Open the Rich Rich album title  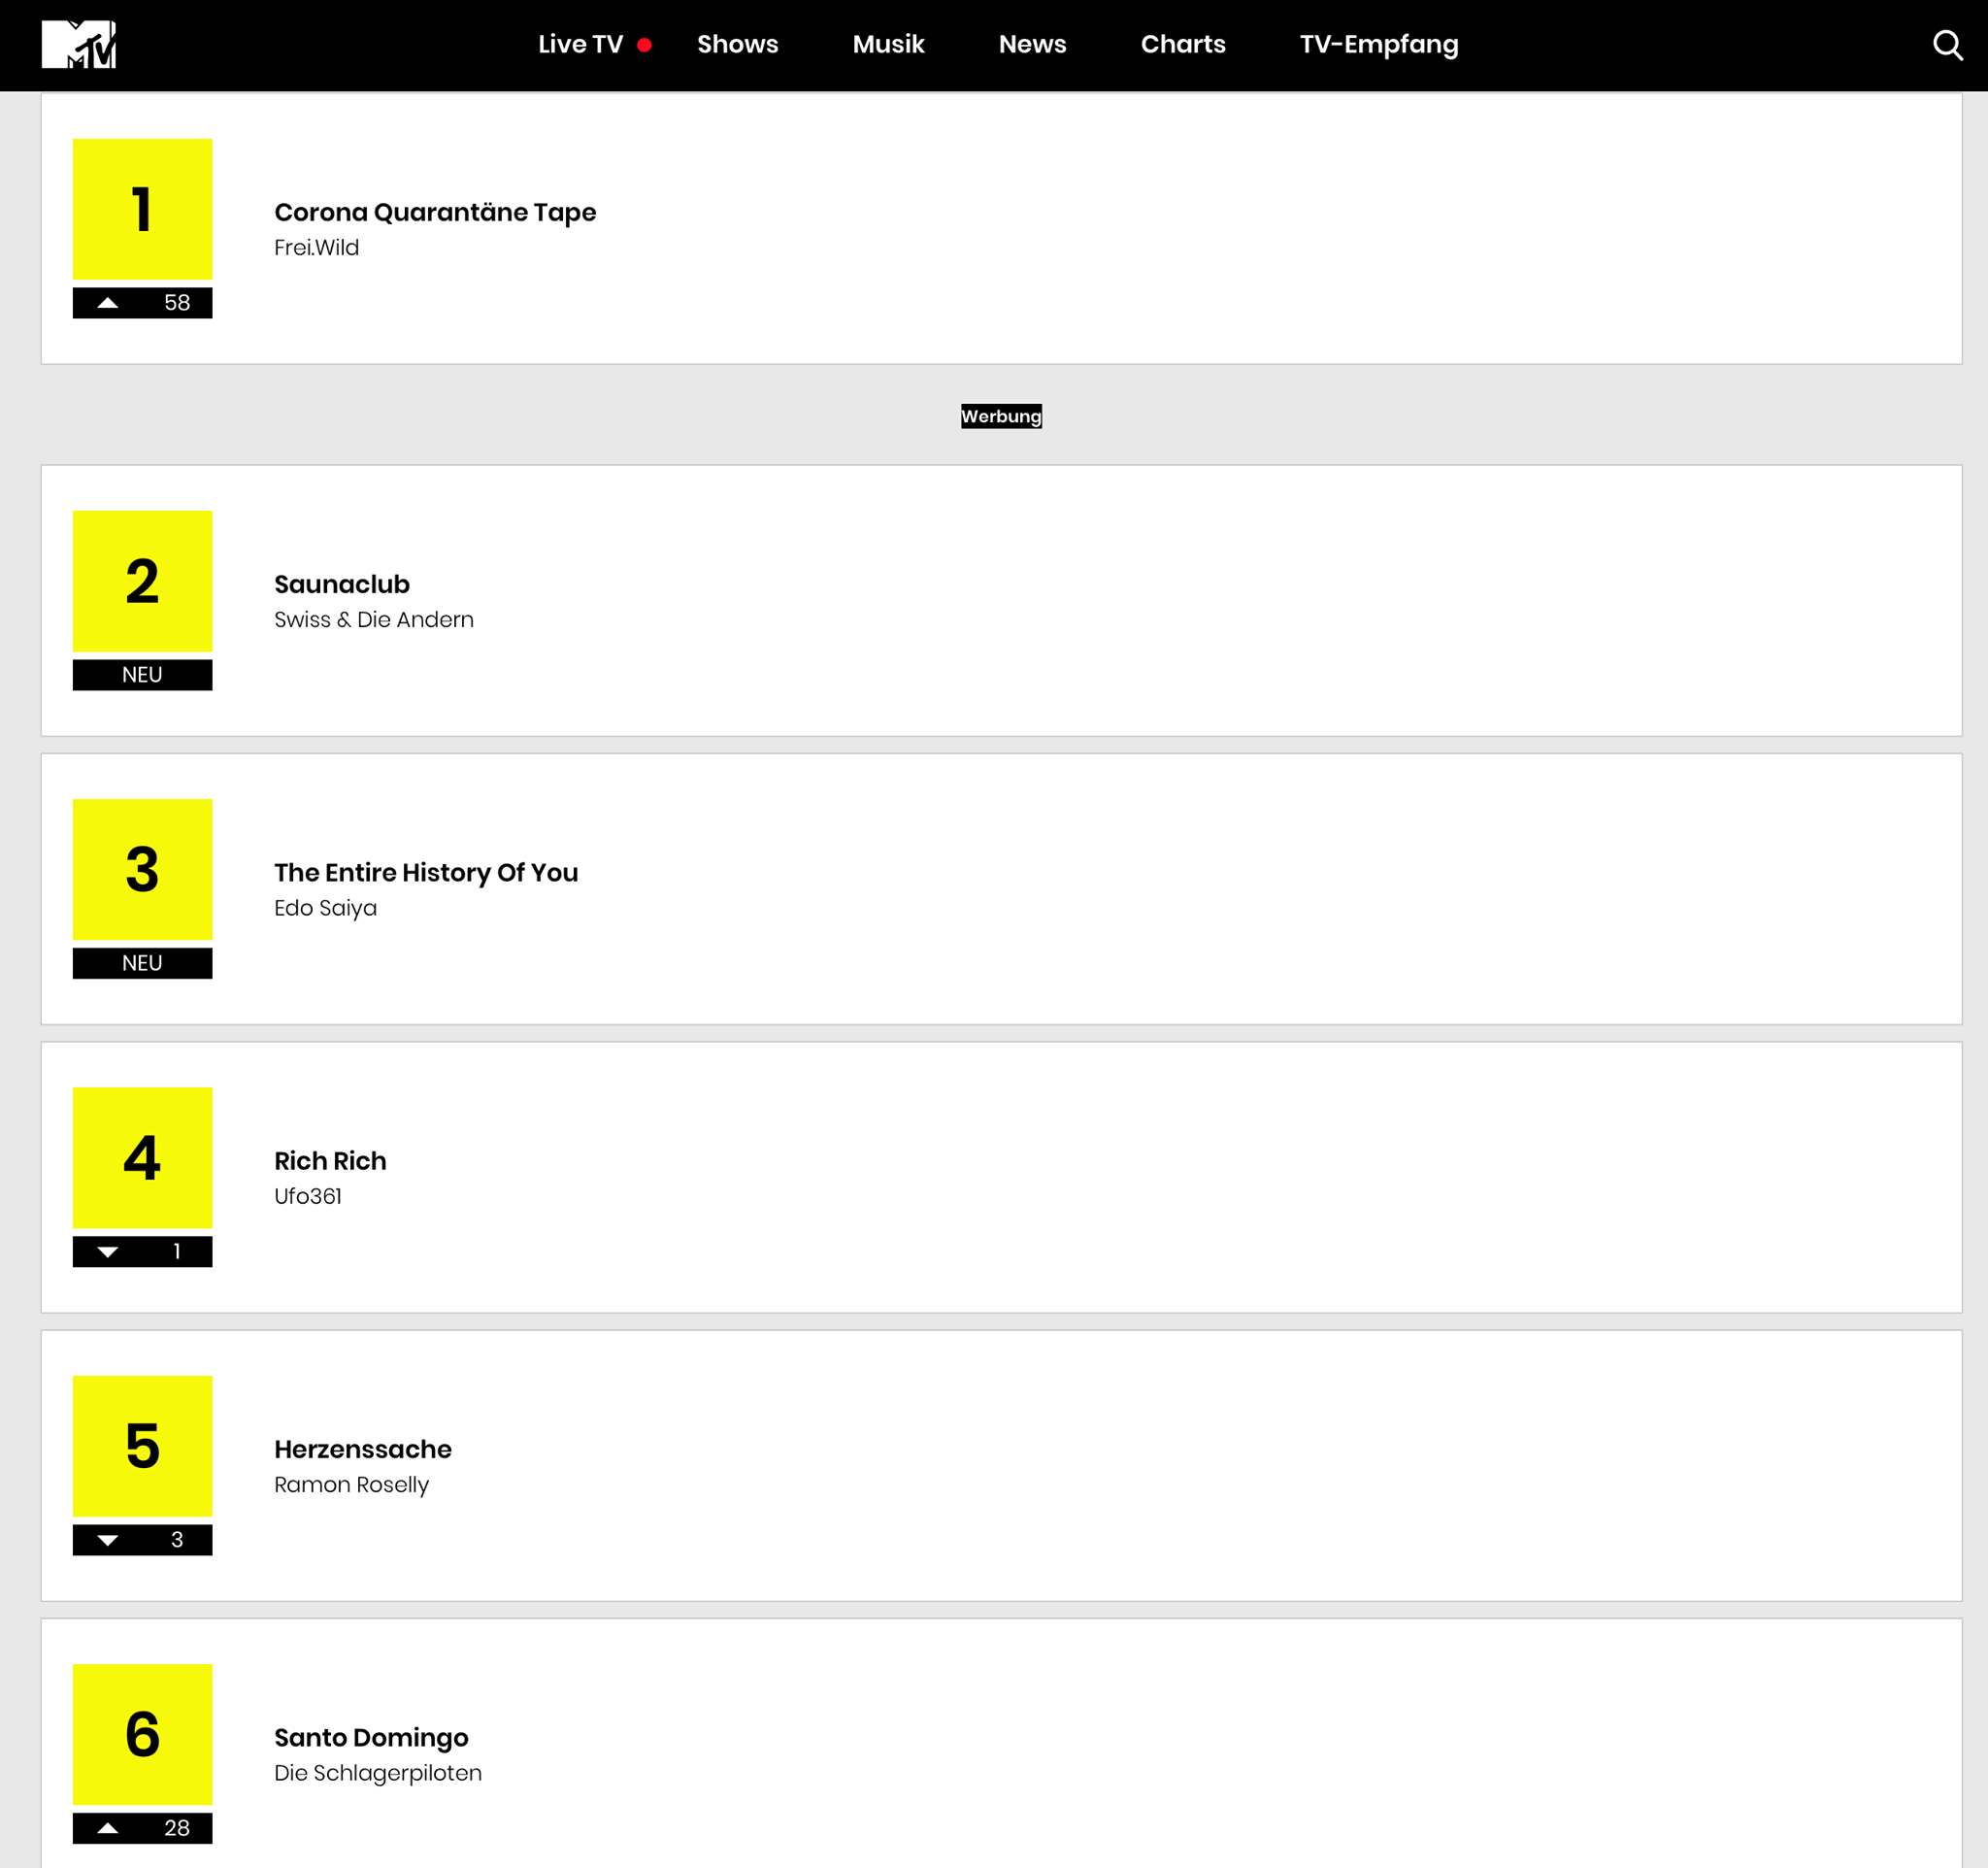330,1161
